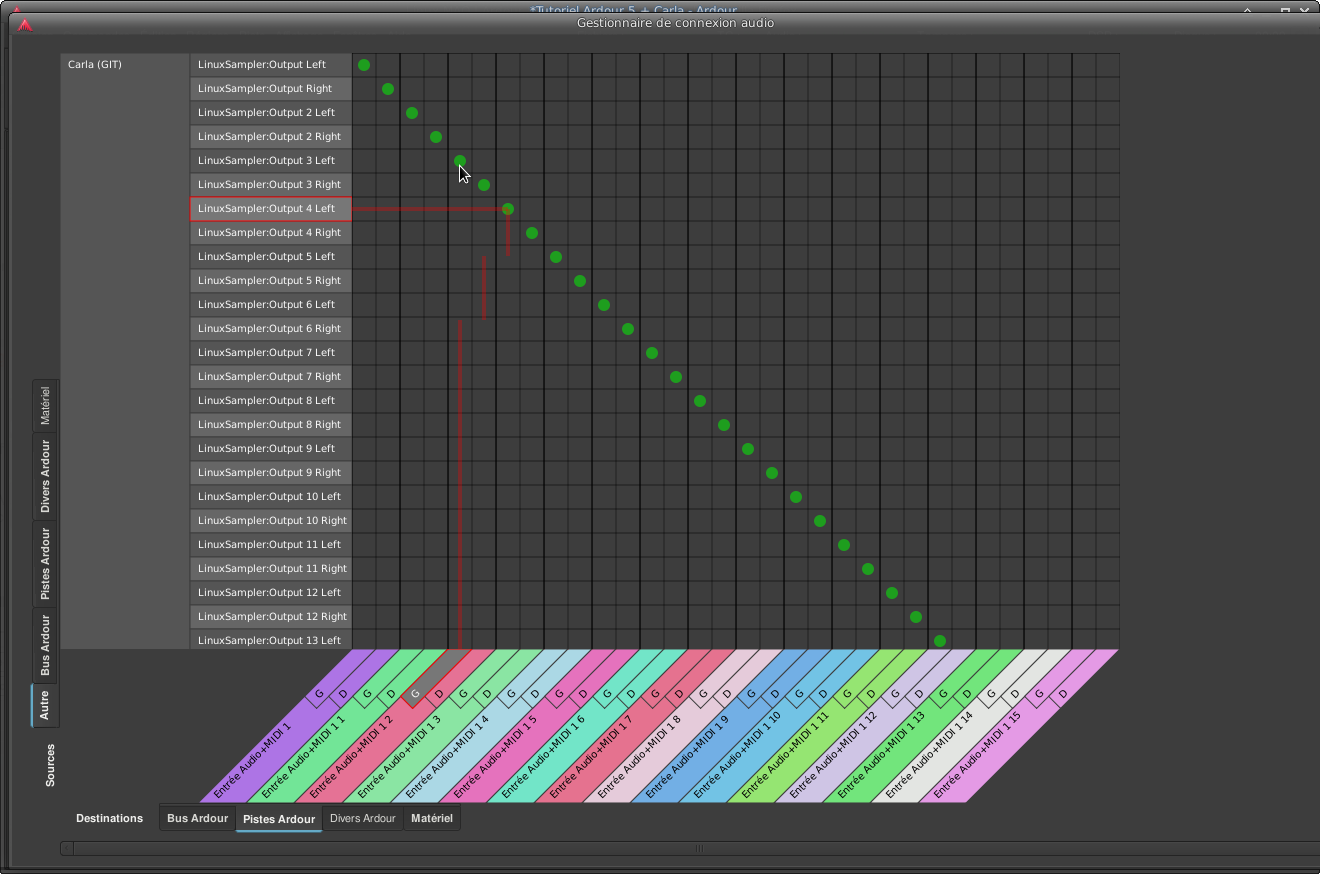Open the vertical Pistes Ardour sources tab
Image resolution: width=1320 pixels, height=874 pixels.
(x=45, y=563)
